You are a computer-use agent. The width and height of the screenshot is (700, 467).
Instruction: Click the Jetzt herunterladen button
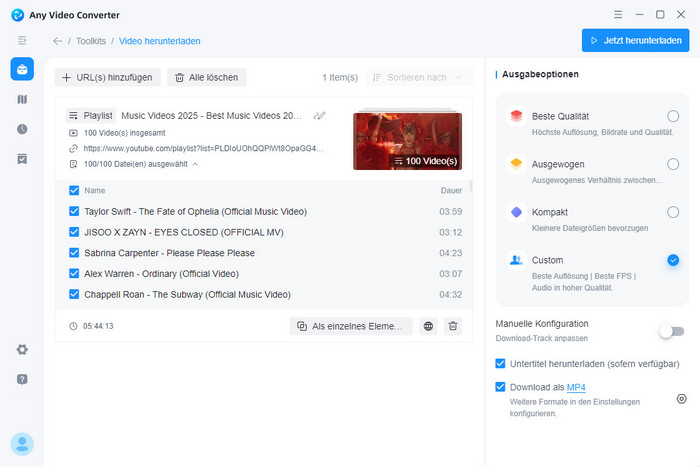coord(635,41)
